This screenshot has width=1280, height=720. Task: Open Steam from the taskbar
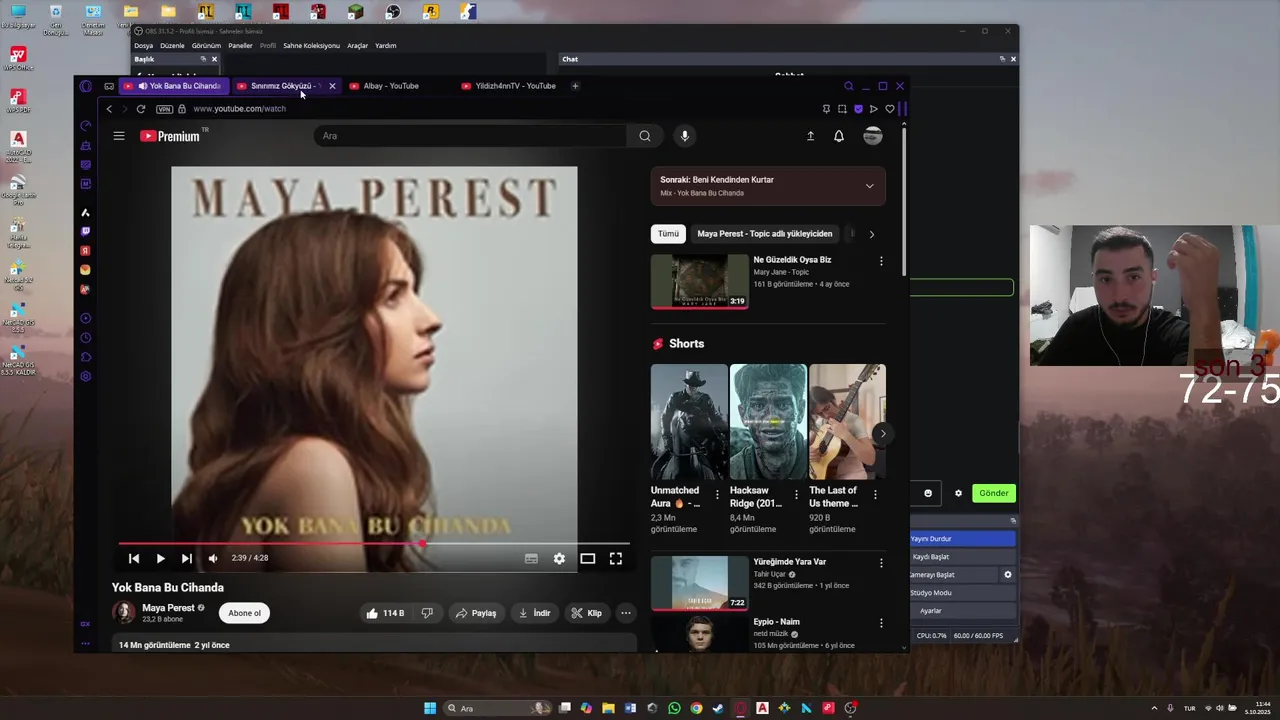pos(718,708)
